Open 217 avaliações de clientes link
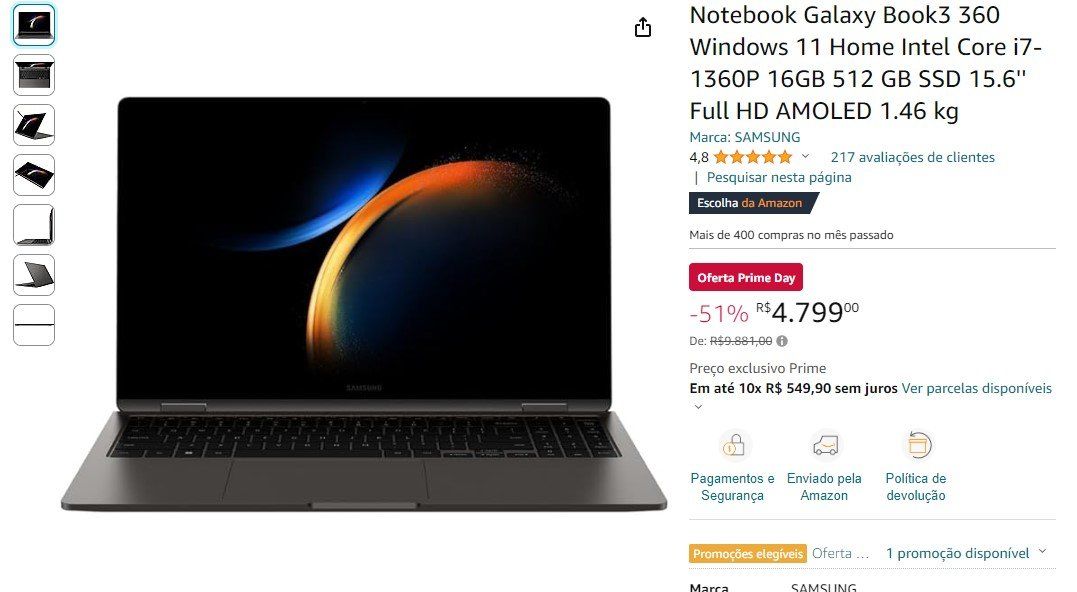Screen dimensions: 1077x592 (912, 157)
